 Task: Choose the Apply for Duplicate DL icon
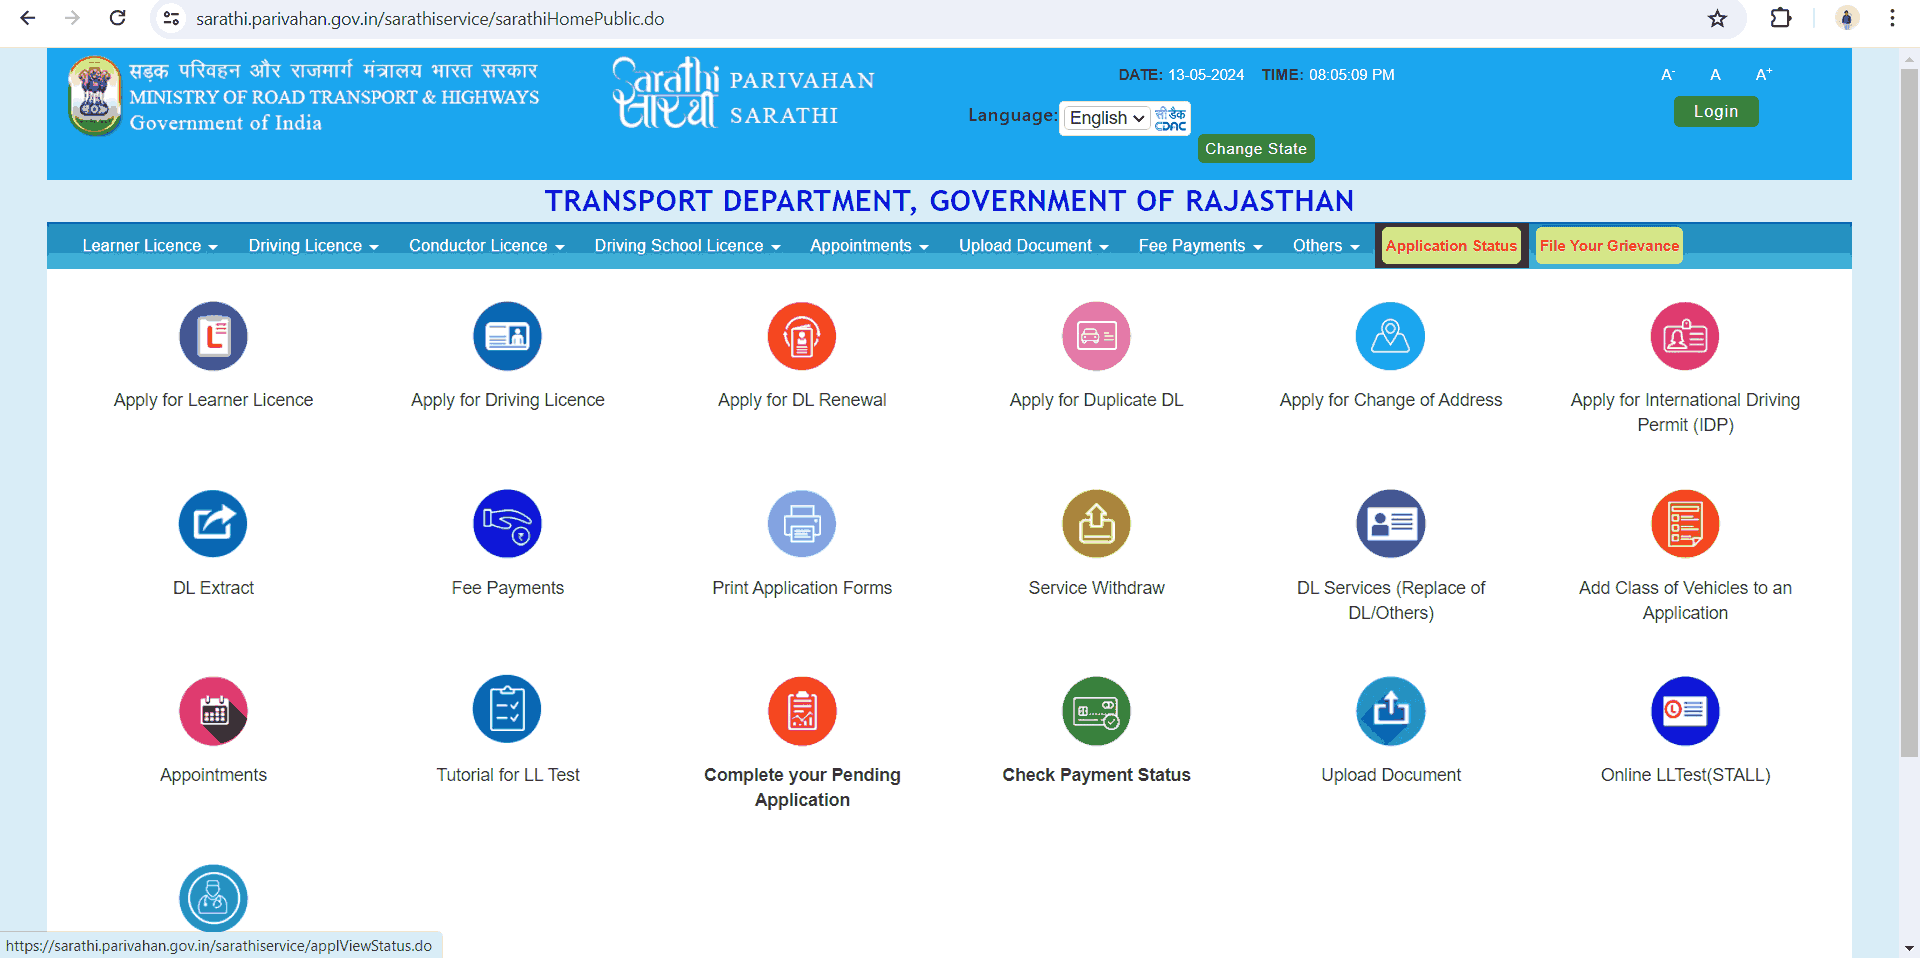tap(1096, 336)
